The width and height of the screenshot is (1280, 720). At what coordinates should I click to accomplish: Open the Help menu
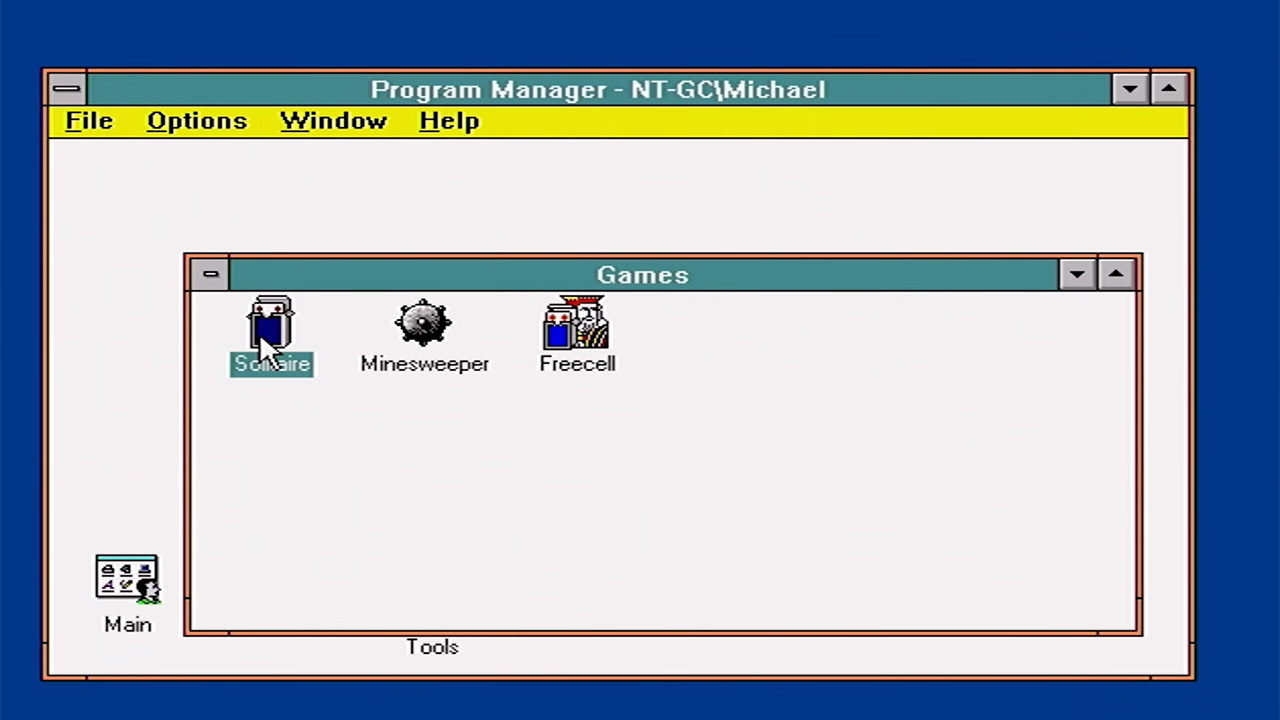pyautogui.click(x=449, y=121)
